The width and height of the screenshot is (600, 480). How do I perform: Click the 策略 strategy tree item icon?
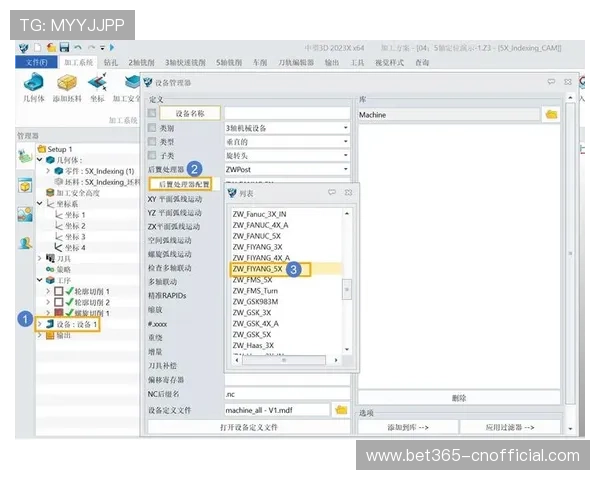pyautogui.click(x=50, y=269)
